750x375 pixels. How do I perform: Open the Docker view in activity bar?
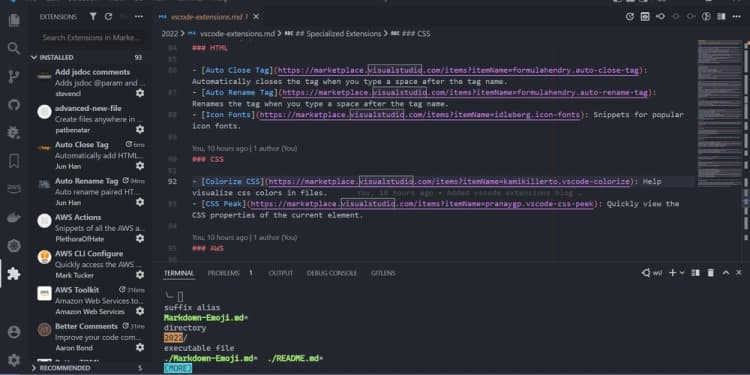pyautogui.click(x=14, y=217)
